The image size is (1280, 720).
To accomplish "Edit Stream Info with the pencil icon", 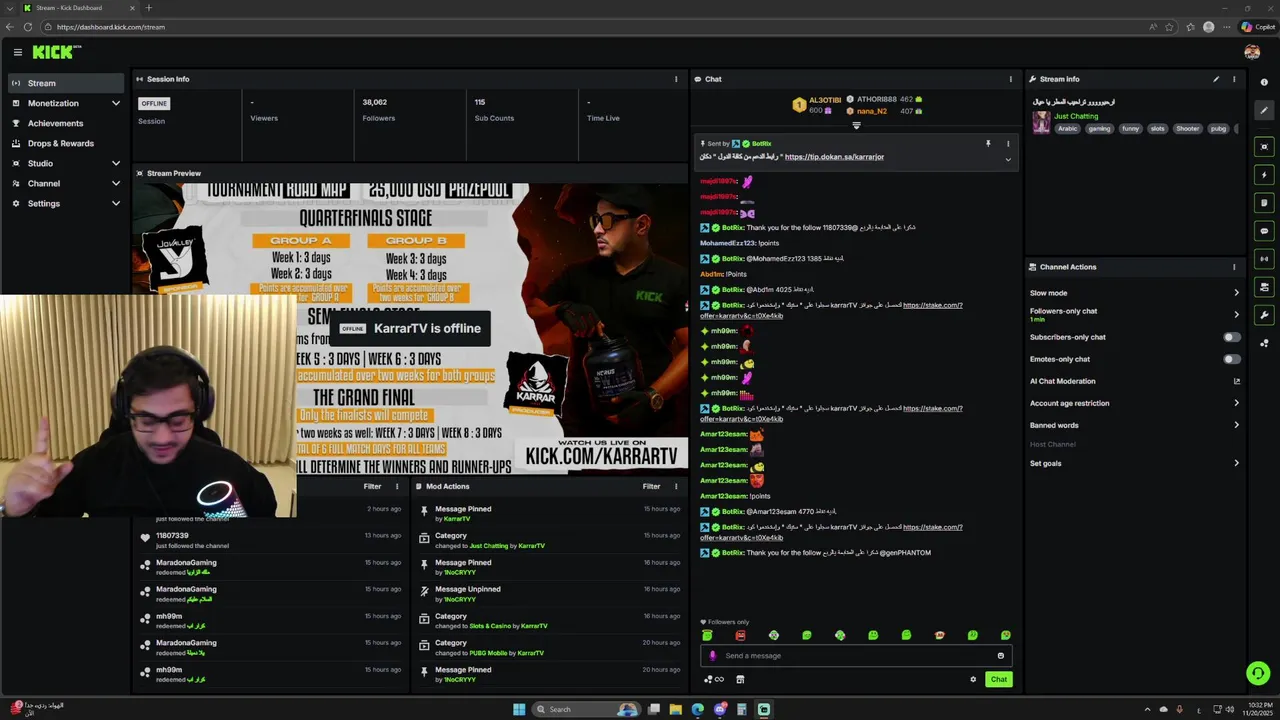I will coord(1216,79).
